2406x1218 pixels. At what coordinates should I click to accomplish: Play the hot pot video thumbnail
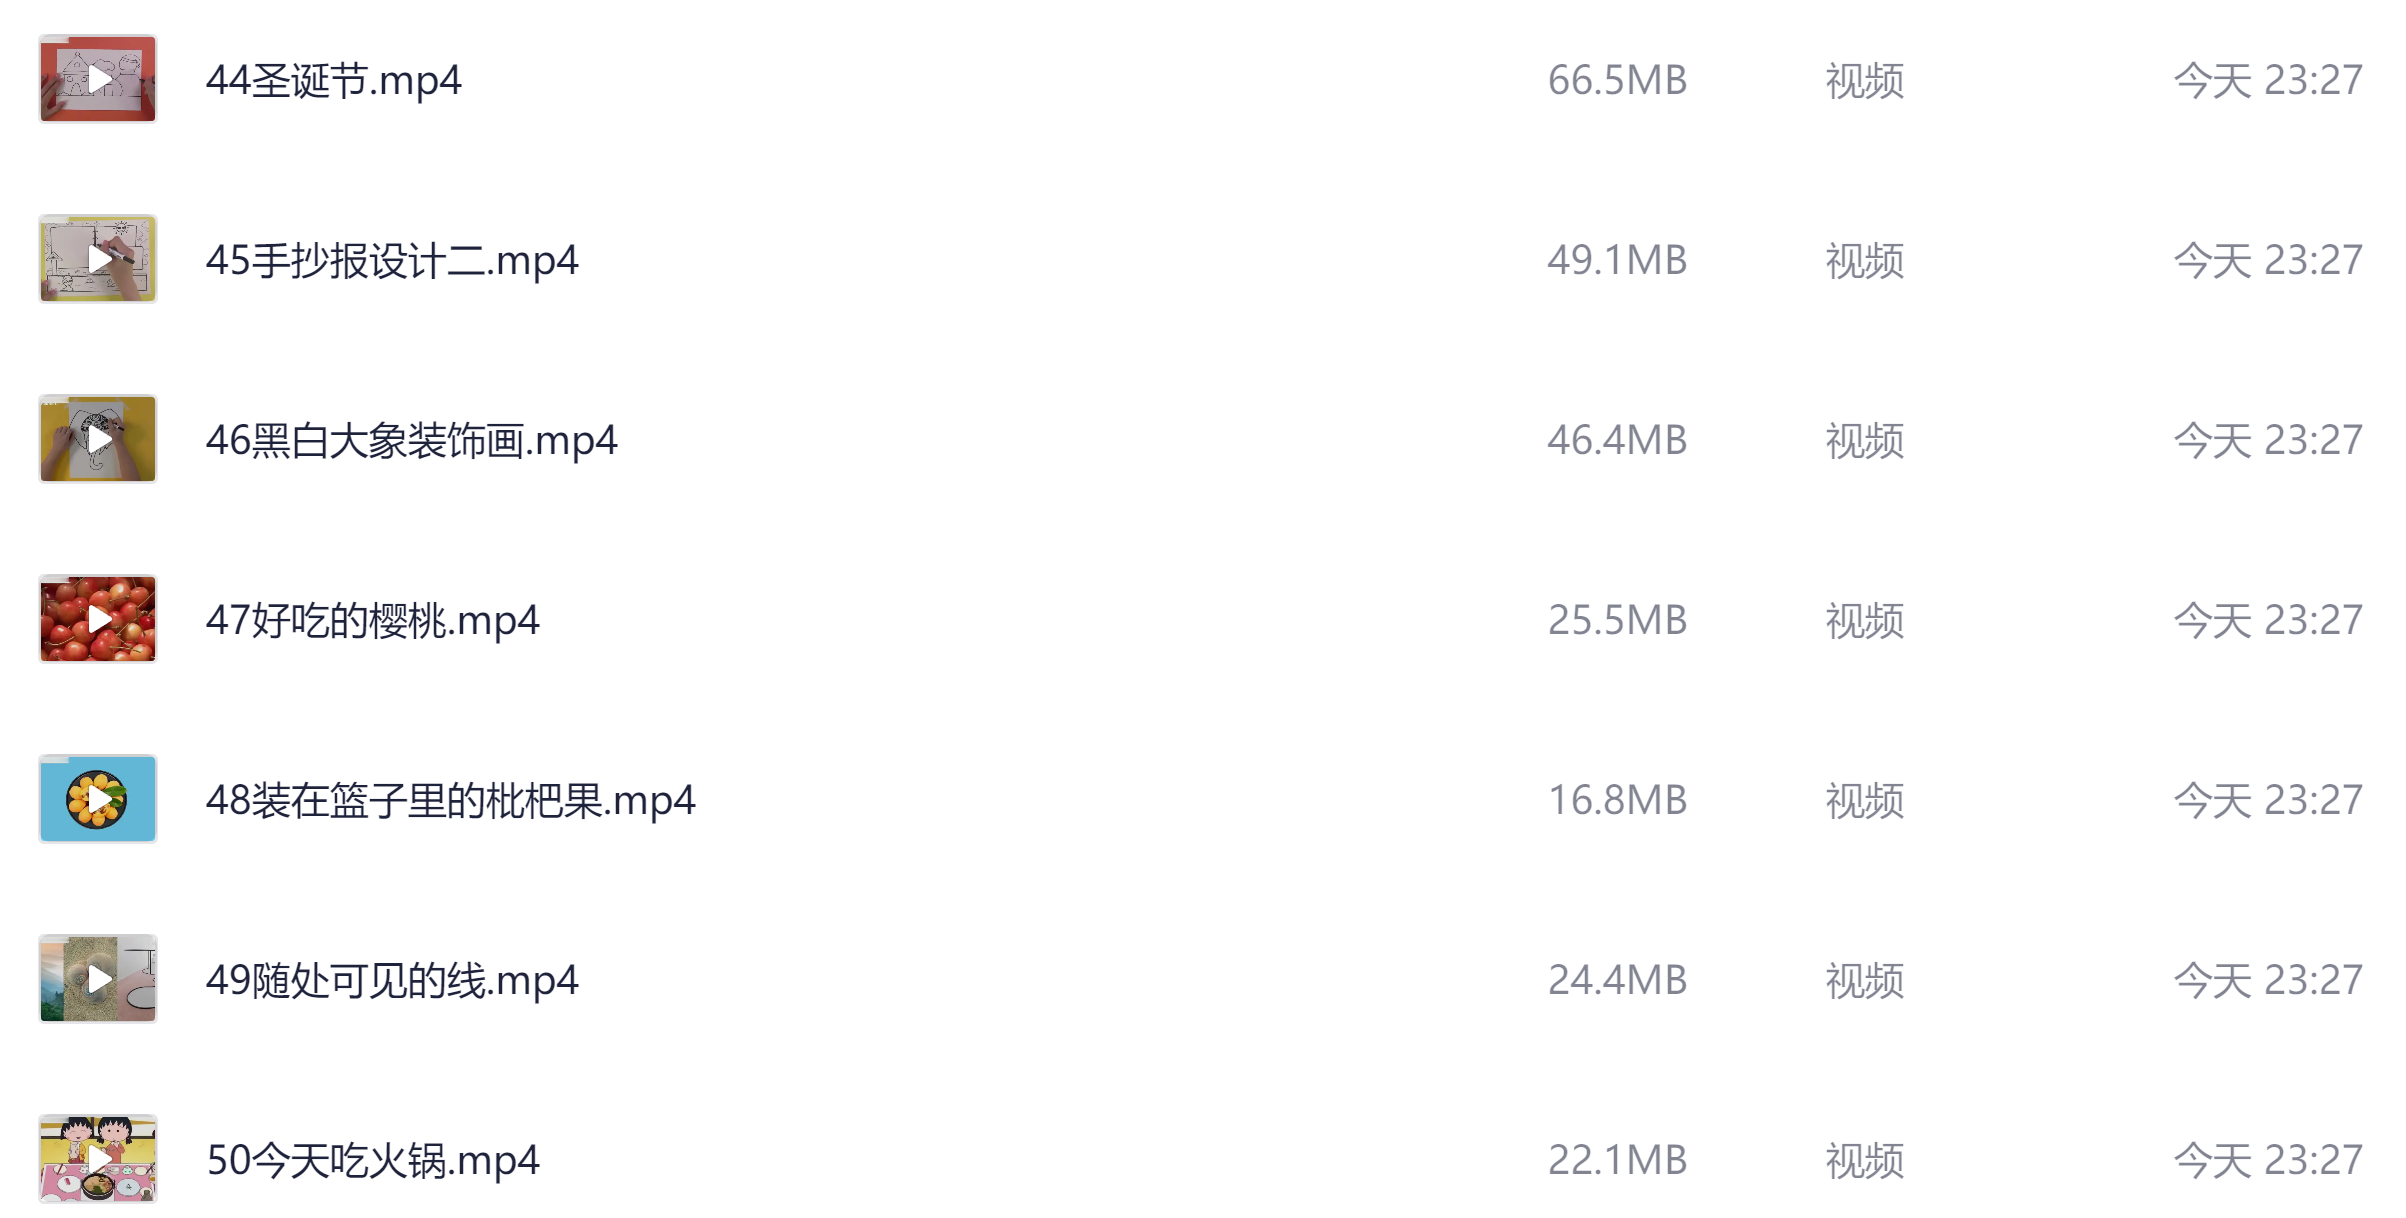[98, 1159]
